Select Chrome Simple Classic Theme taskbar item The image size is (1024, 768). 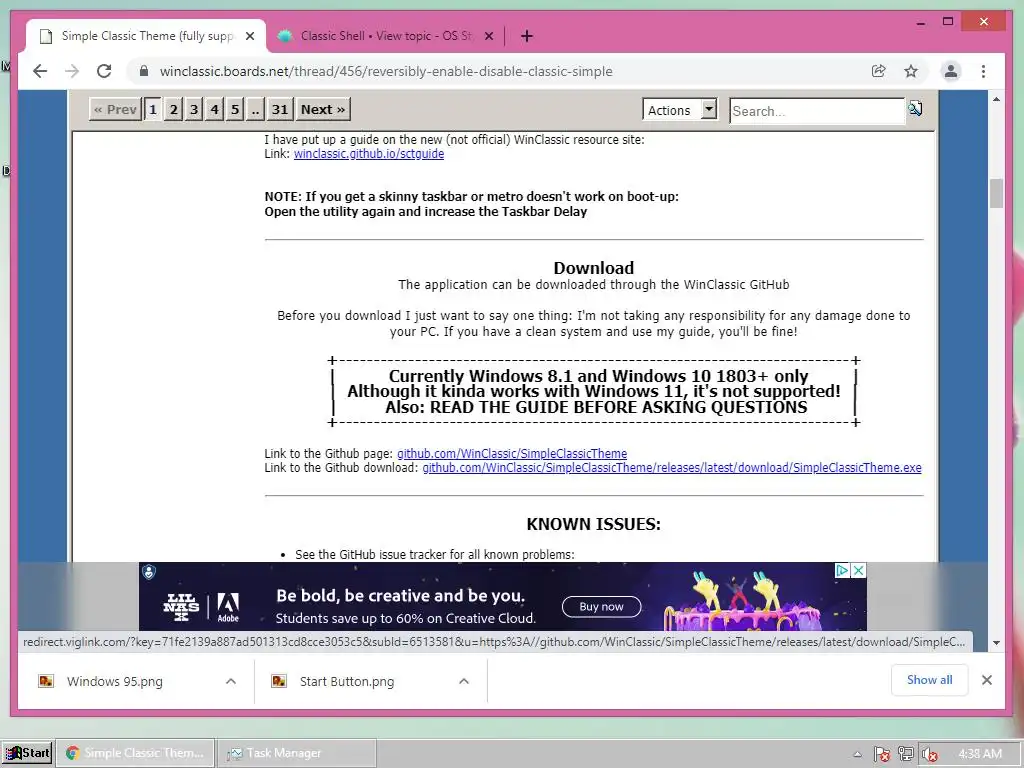click(136, 753)
